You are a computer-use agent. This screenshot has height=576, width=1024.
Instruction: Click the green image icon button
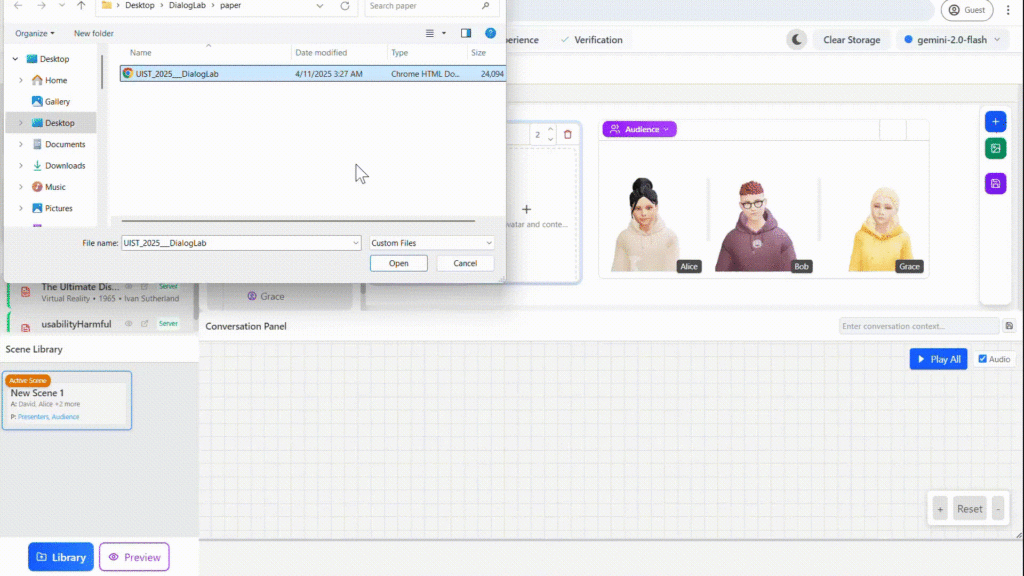coord(995,149)
